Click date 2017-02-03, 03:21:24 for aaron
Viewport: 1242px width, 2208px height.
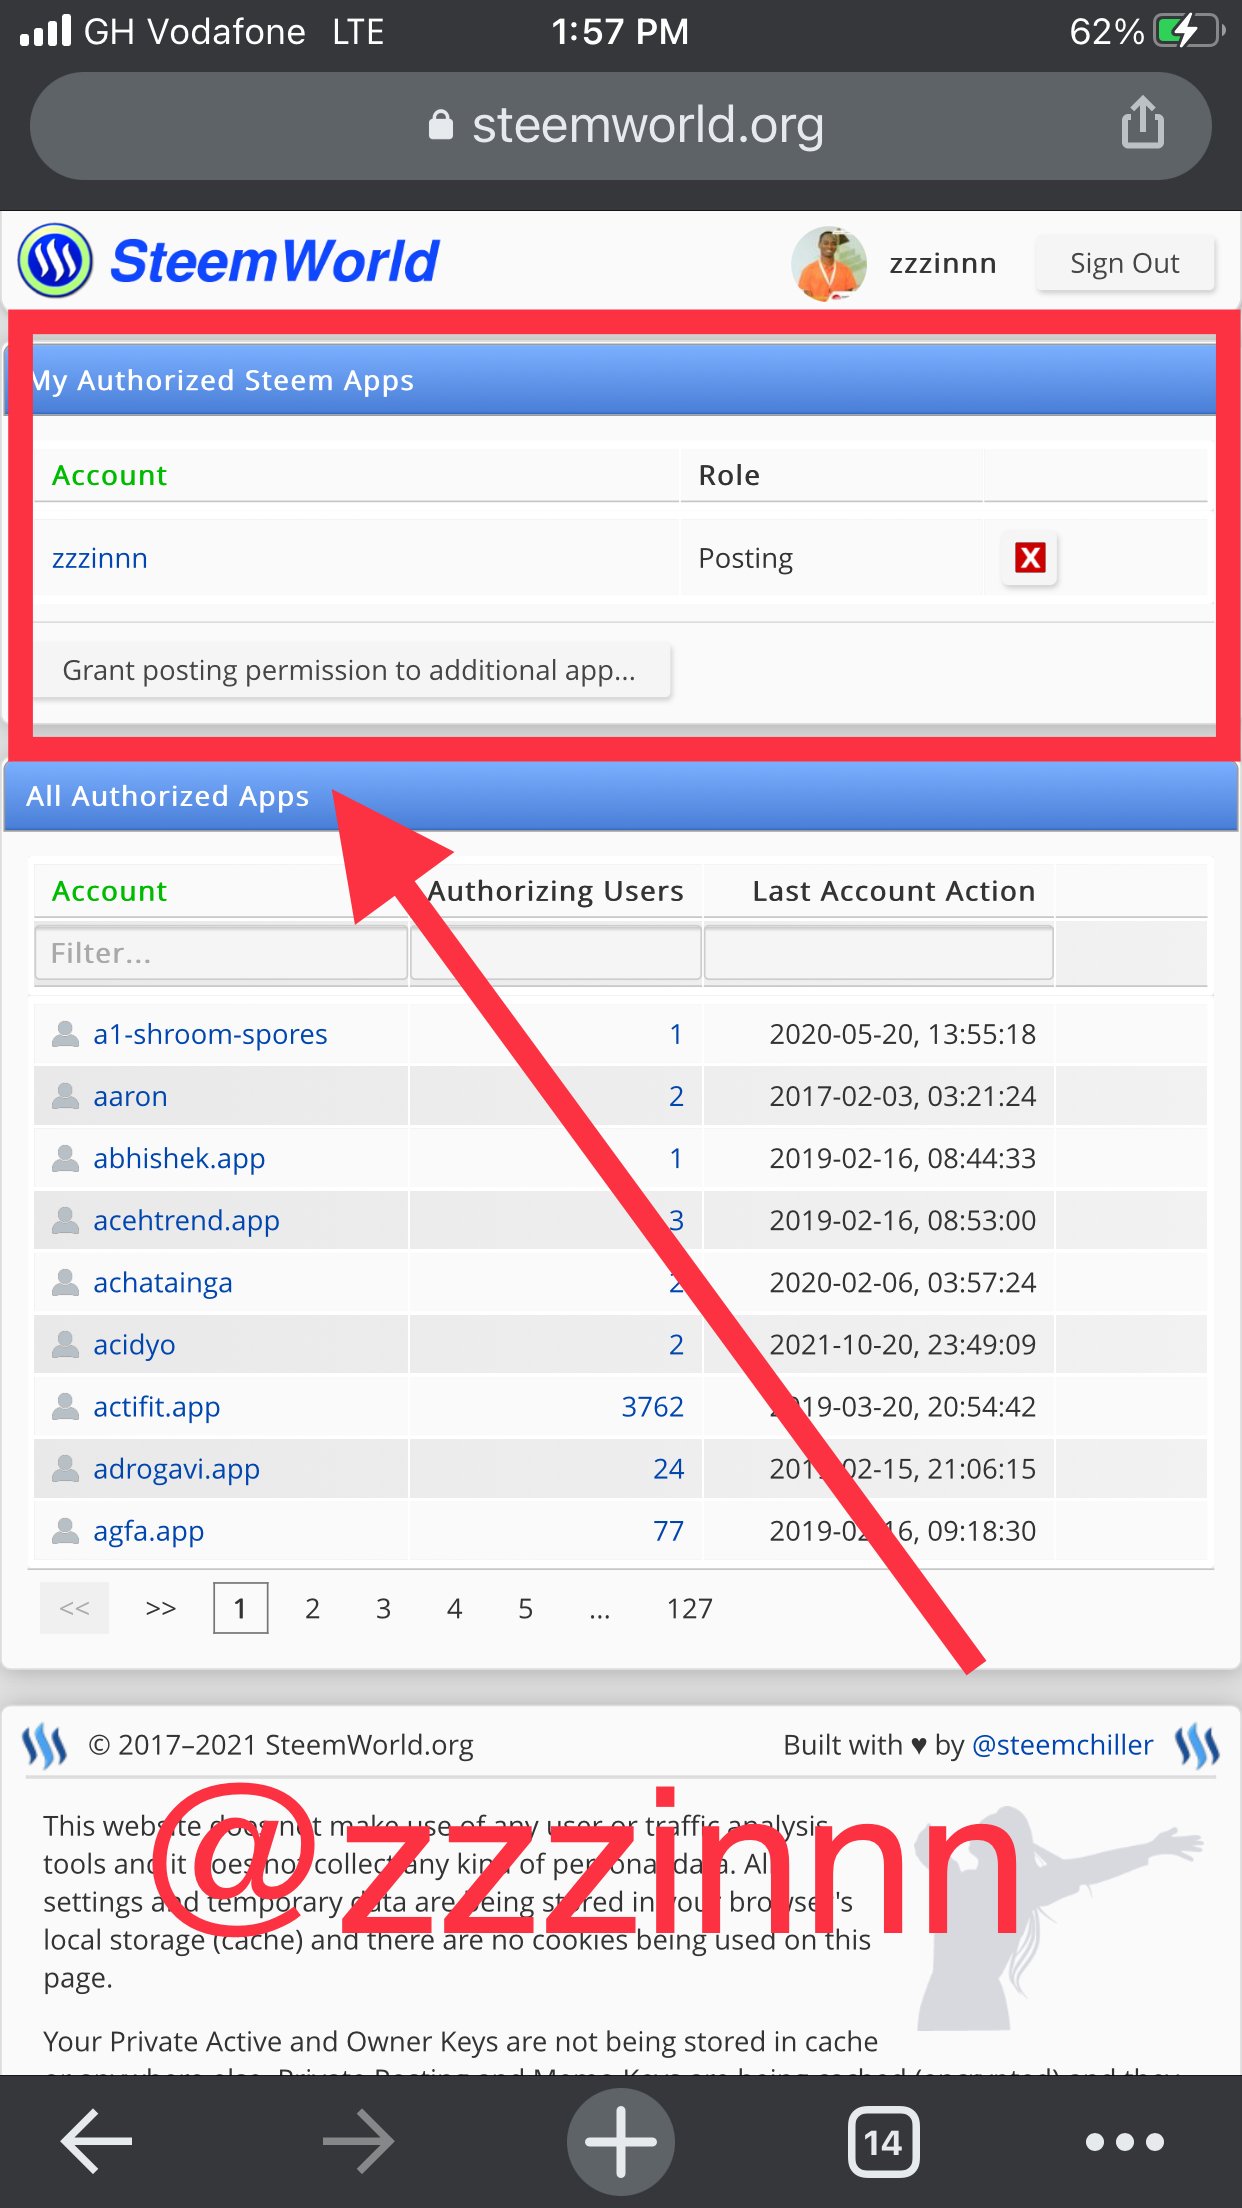pyautogui.click(x=902, y=1096)
